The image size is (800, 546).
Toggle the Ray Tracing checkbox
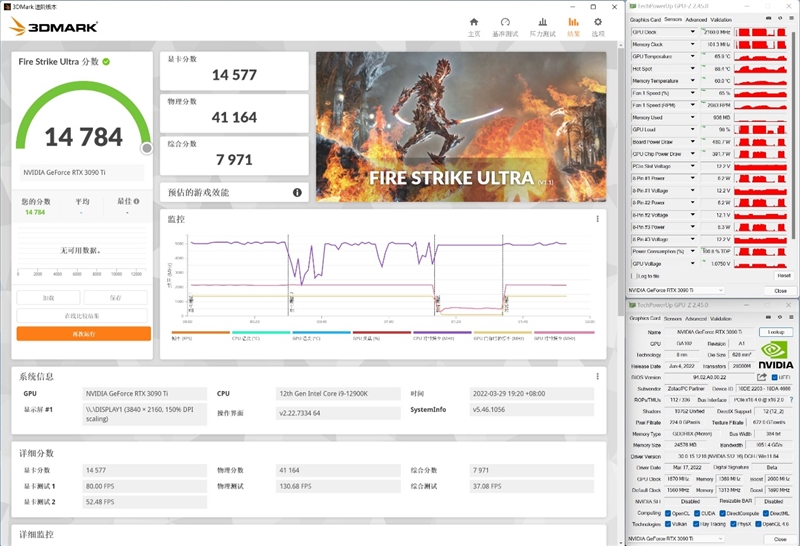pos(696,524)
